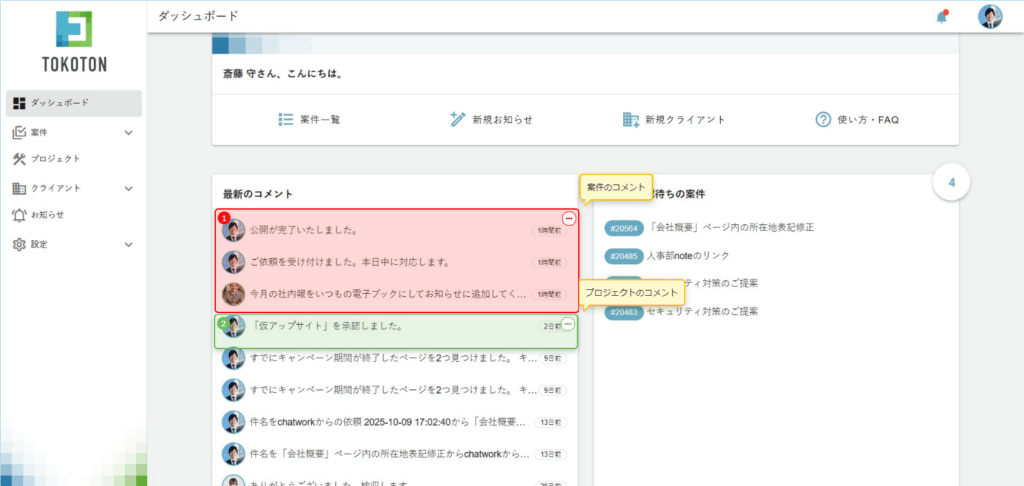1024x486 pixels.
Task: Click the round badge showing 4
Action: [951, 183]
